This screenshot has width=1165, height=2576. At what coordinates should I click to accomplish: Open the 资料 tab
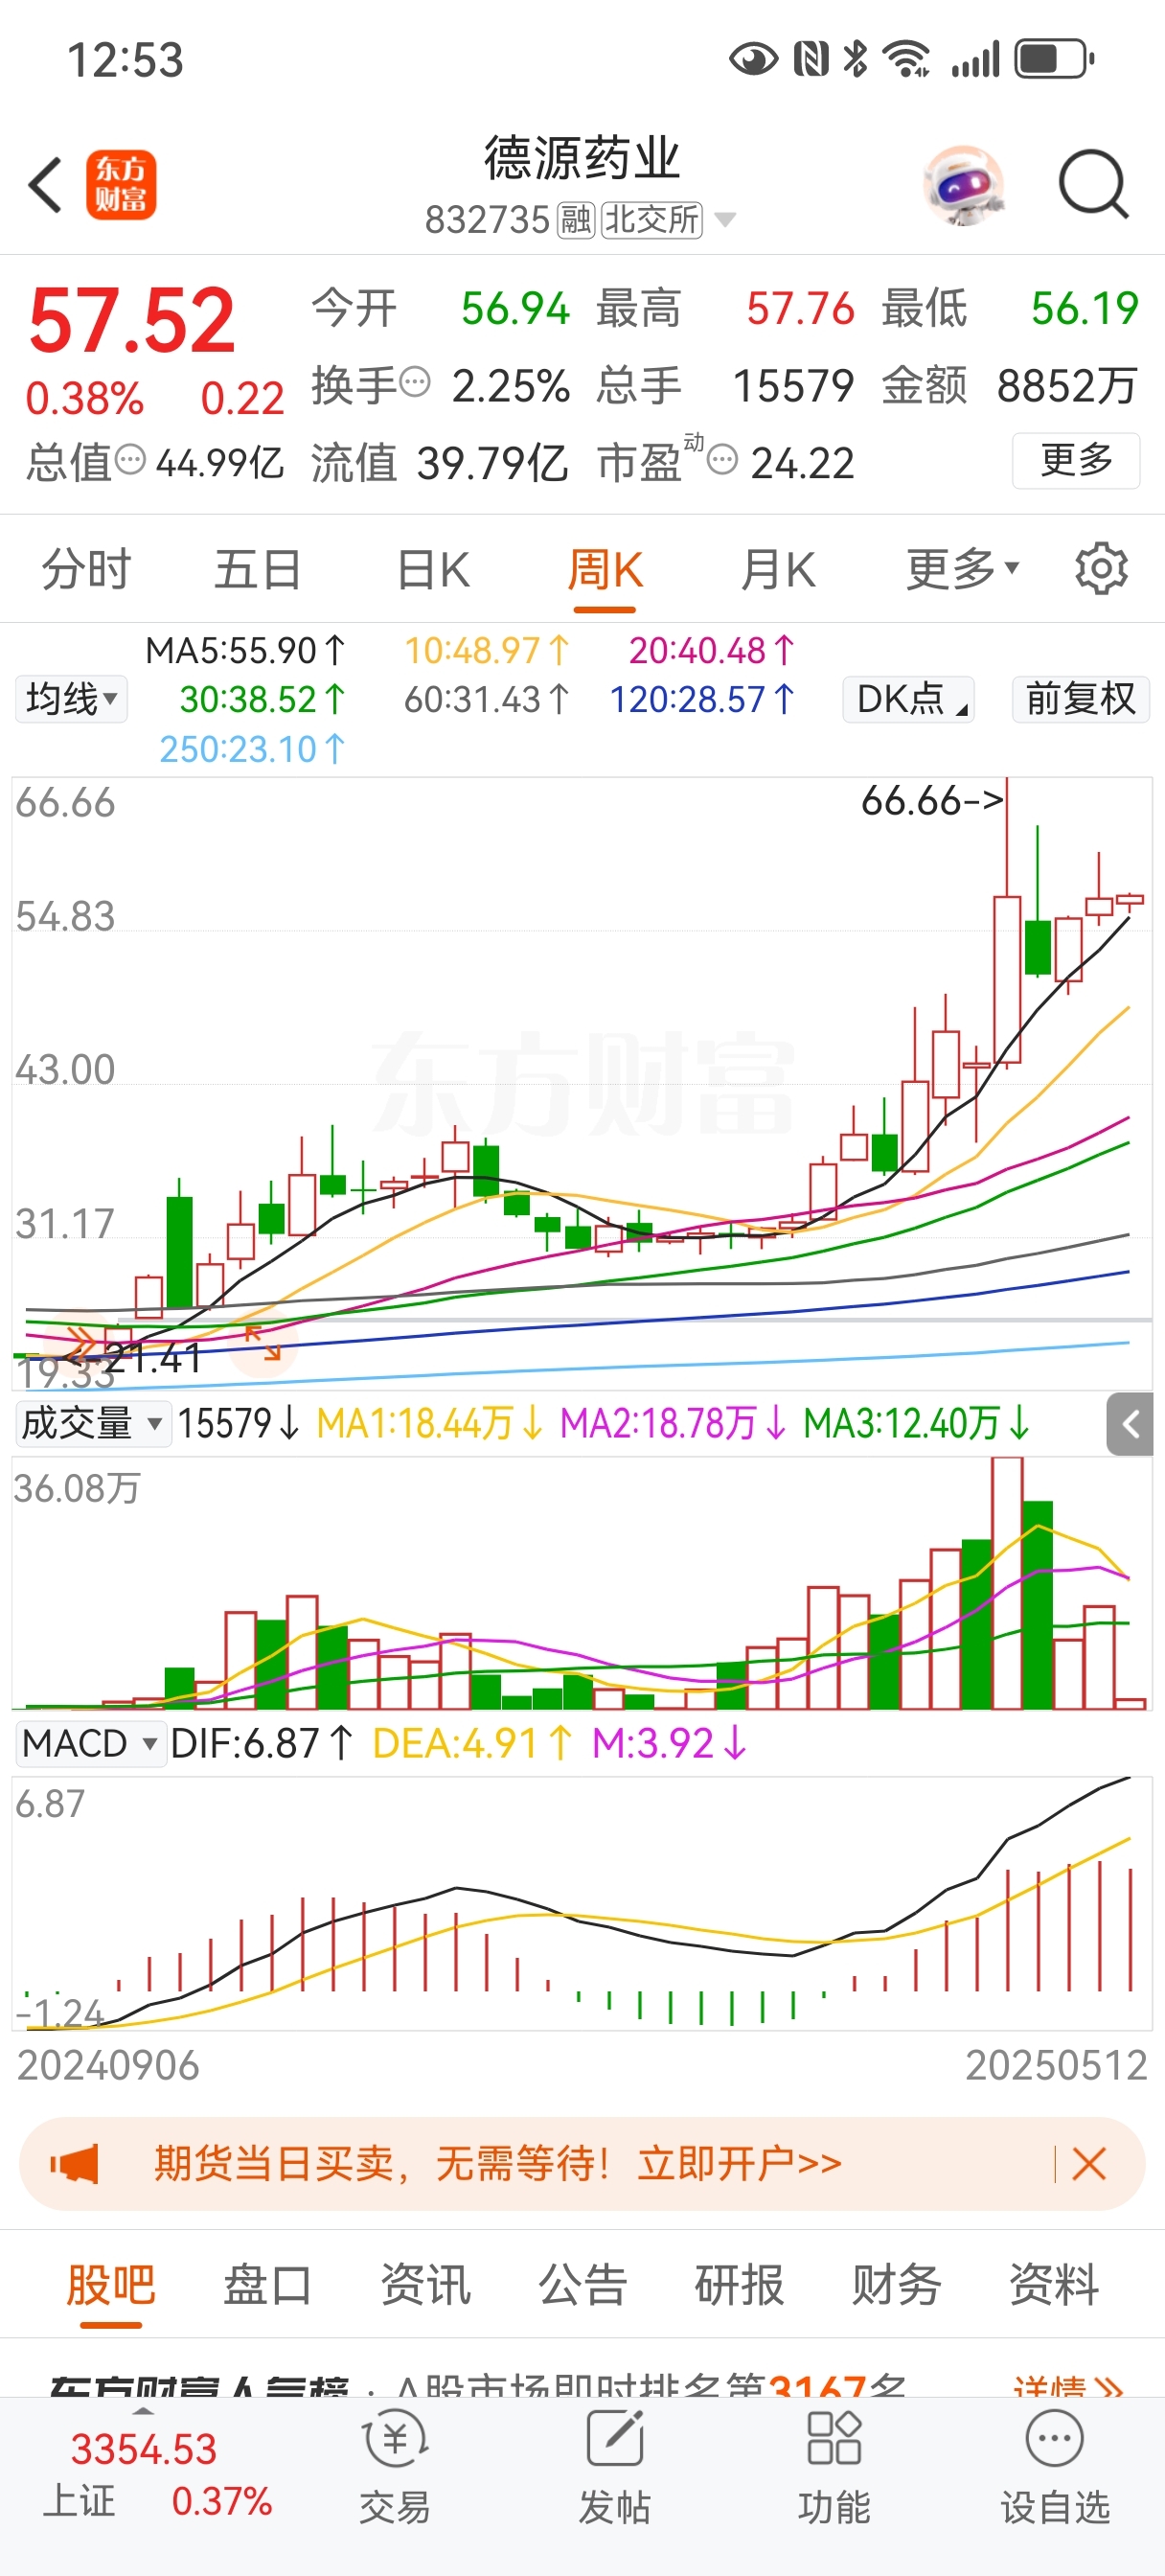coord(1054,2285)
